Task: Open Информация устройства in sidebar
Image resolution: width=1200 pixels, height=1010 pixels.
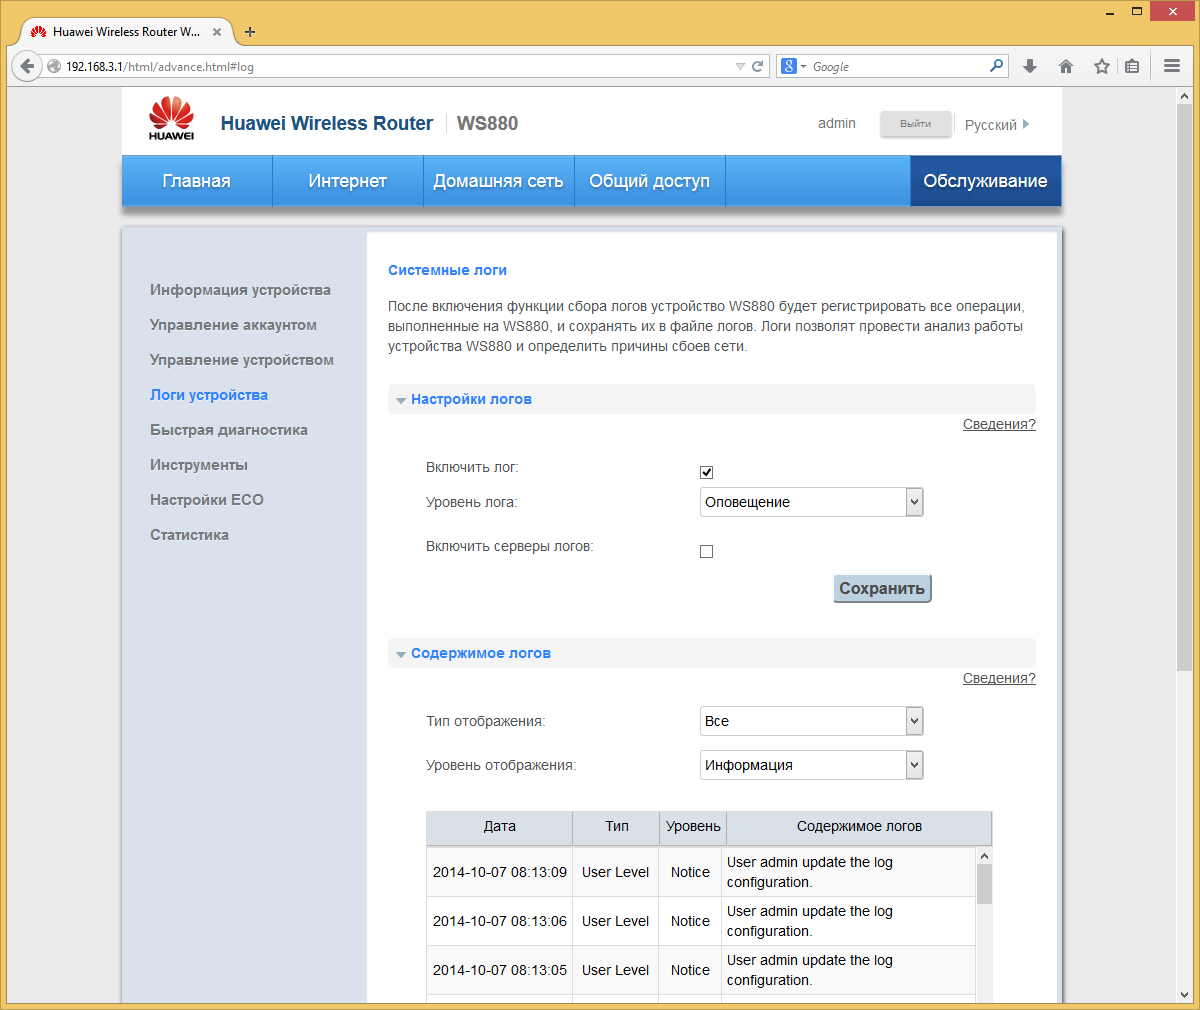Action: 240,290
